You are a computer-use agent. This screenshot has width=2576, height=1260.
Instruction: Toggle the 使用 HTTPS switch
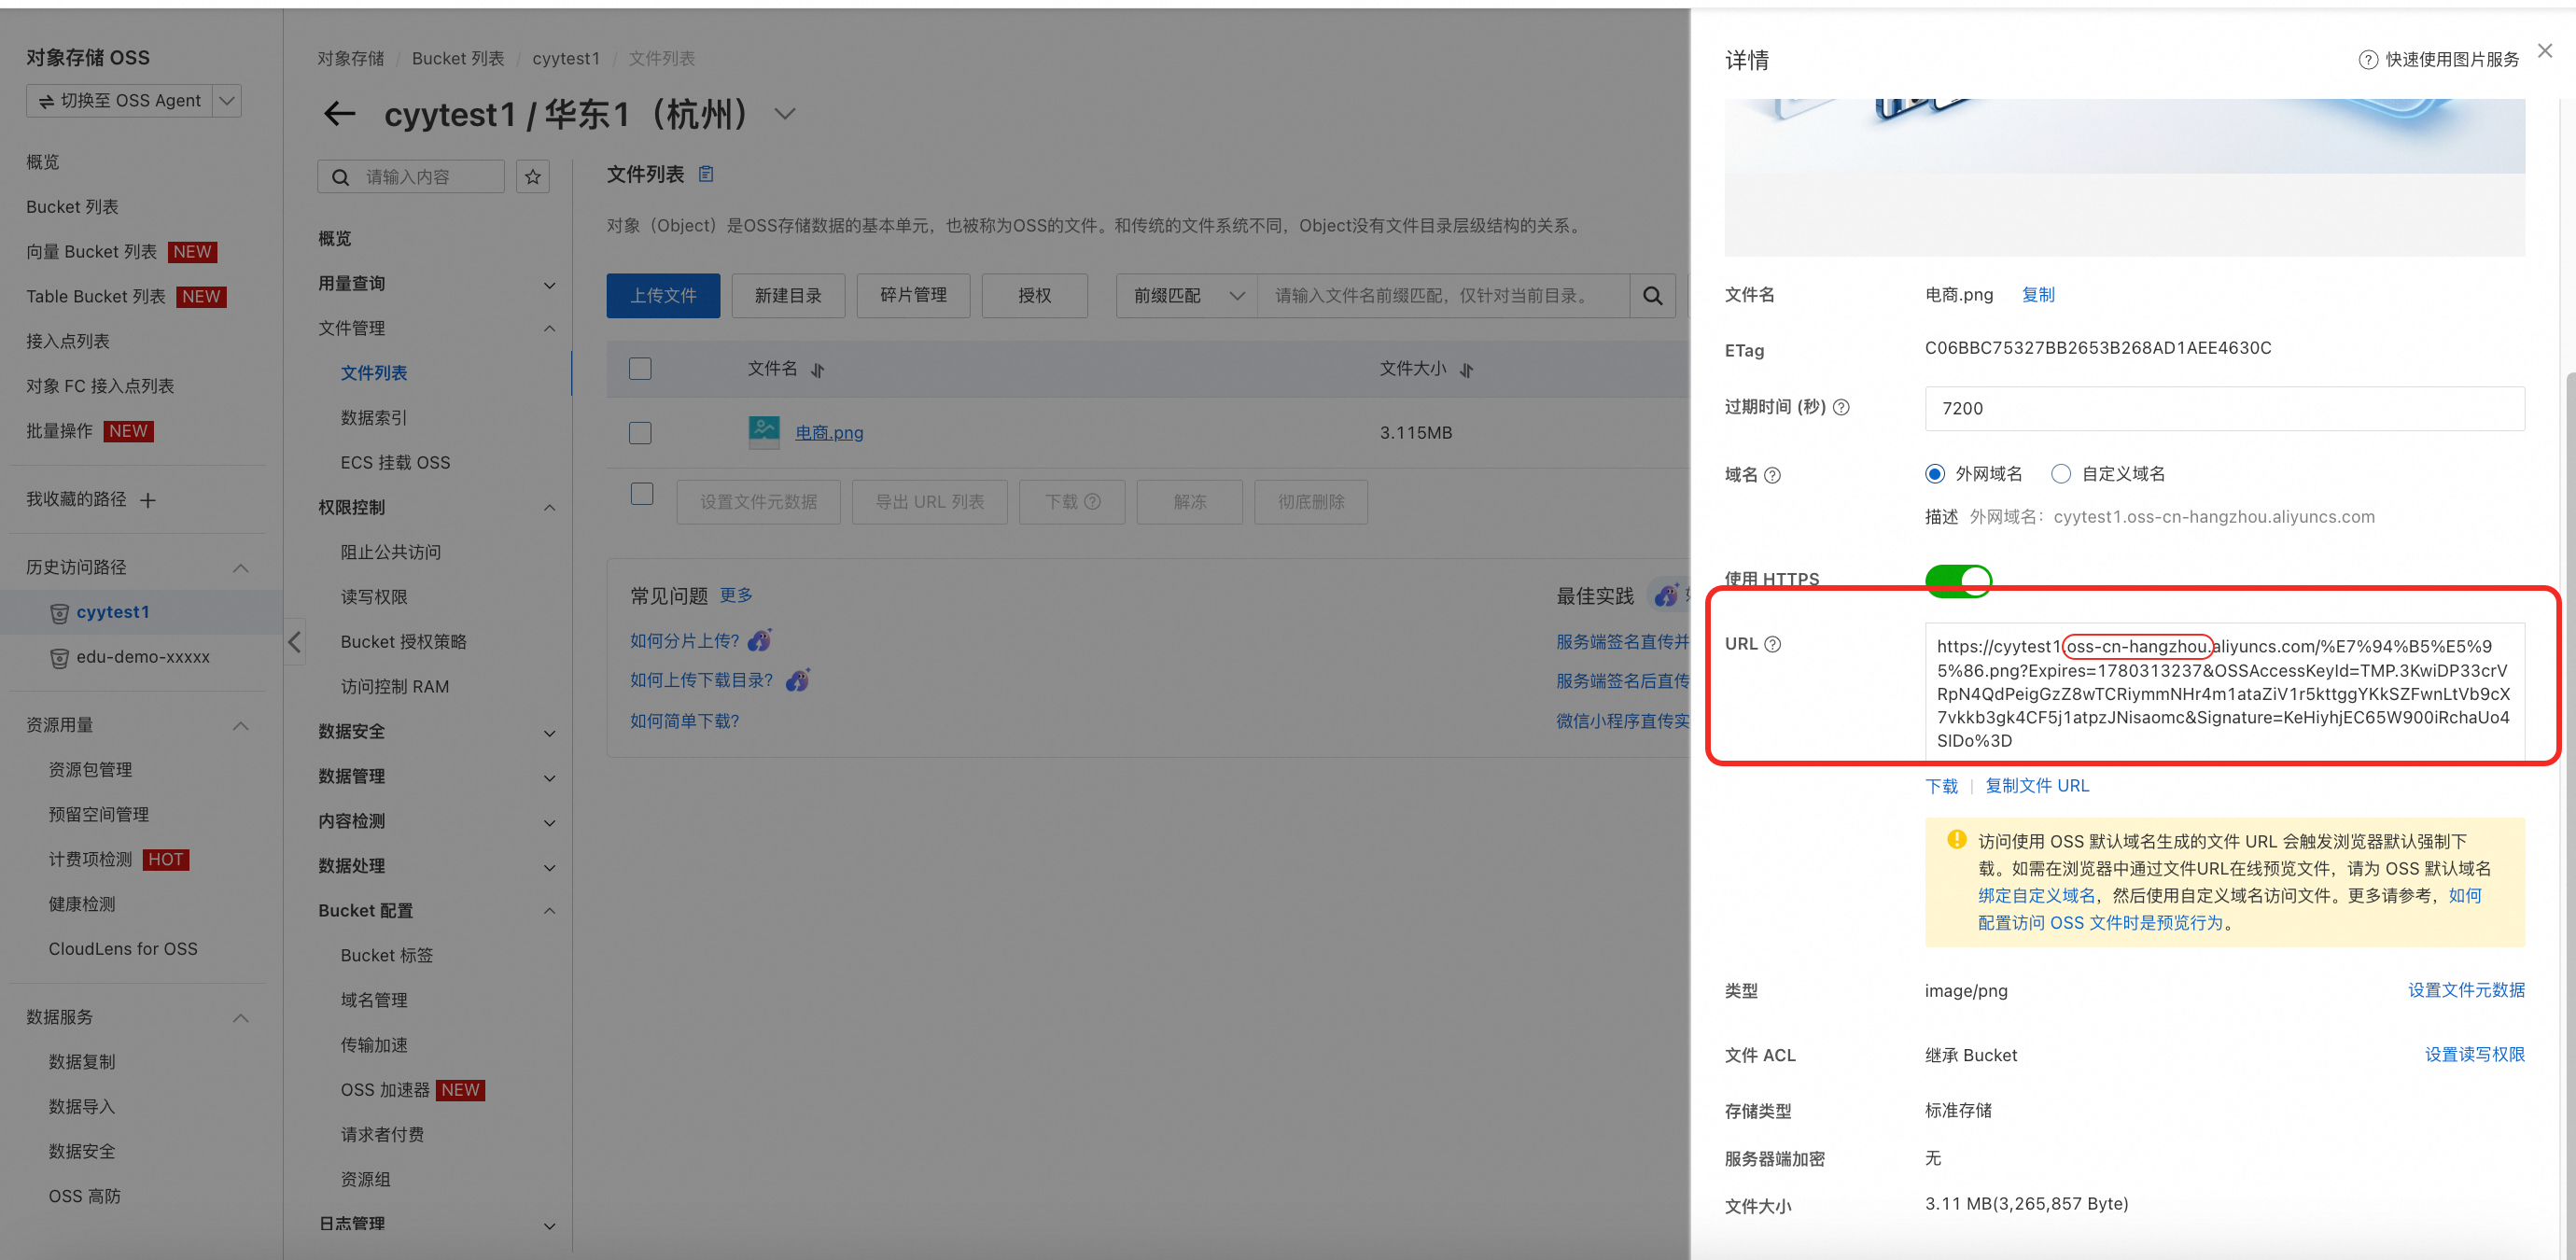pyautogui.click(x=1958, y=580)
